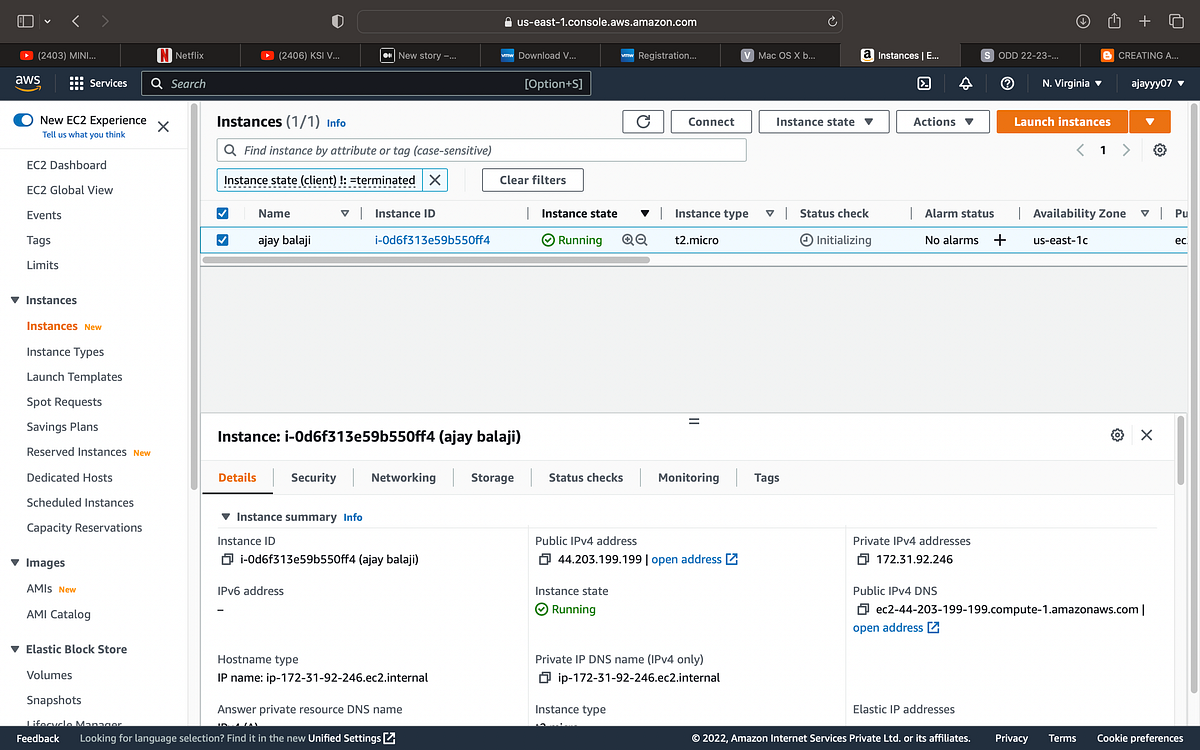
Task: Click inside the instance search filter field
Action: (x=480, y=149)
